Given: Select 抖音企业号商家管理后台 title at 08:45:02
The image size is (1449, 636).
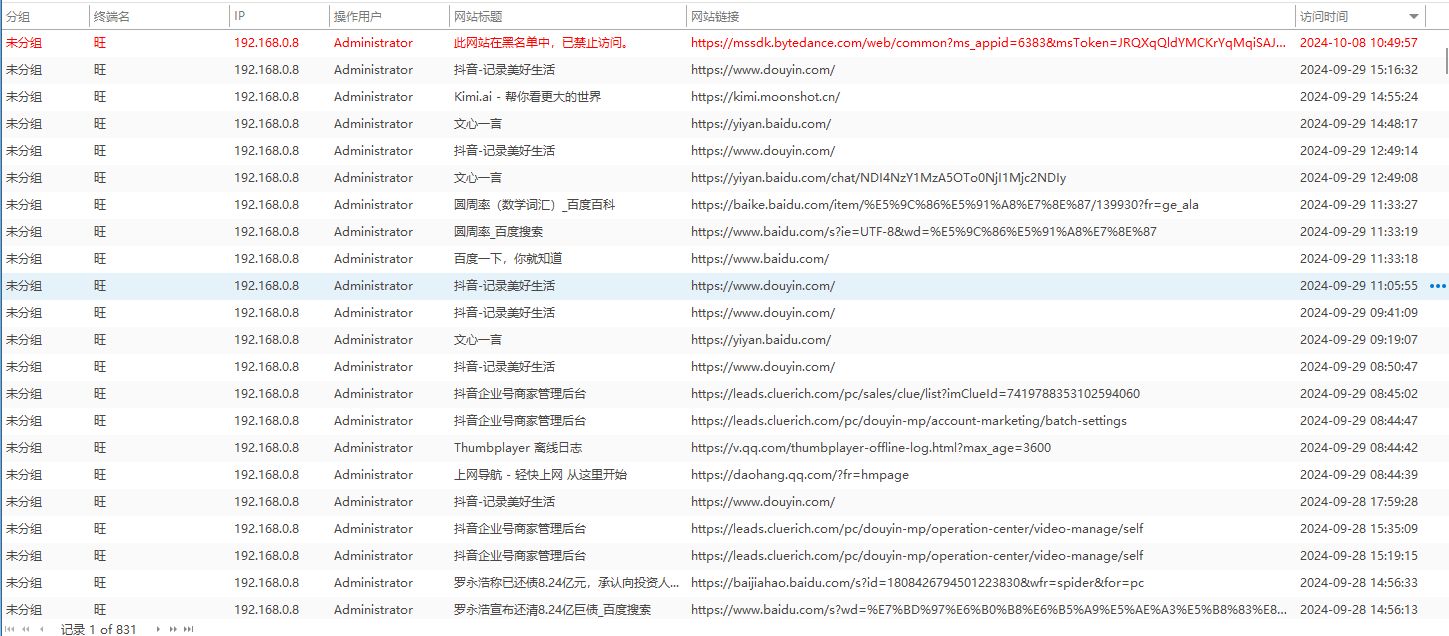Looking at the screenshot, I should click(520, 394).
